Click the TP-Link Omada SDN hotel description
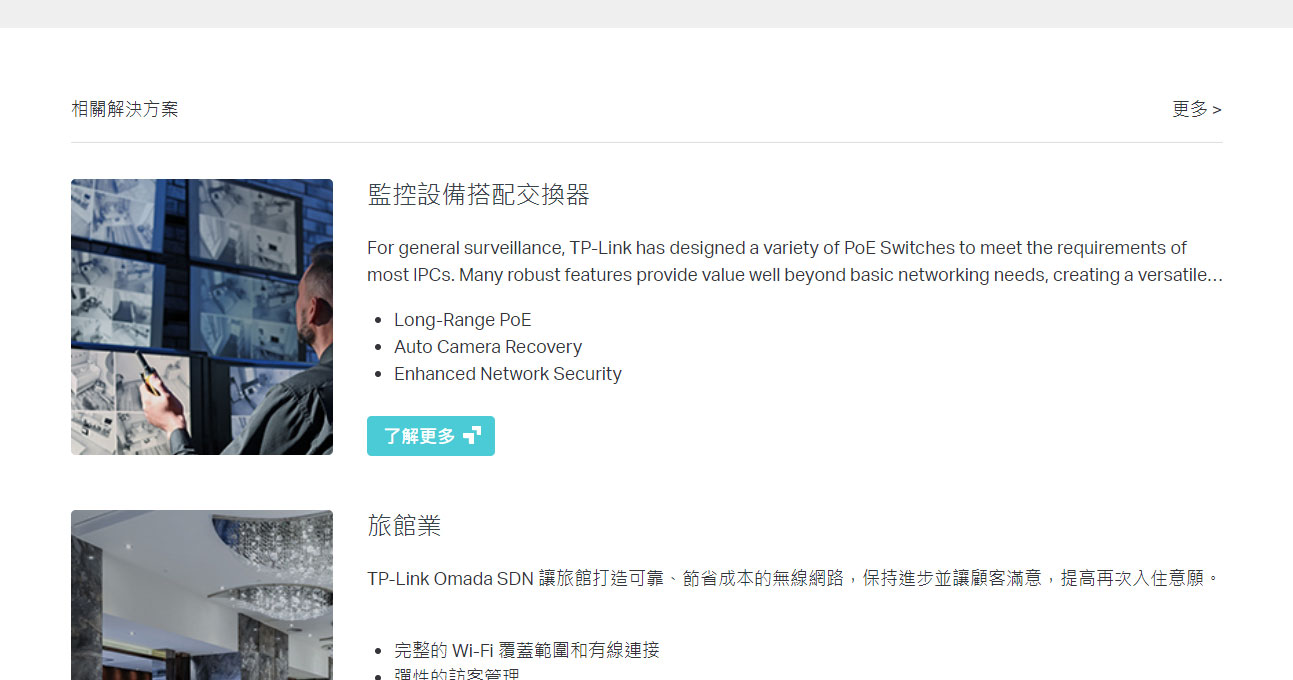1293x680 pixels. pos(794,578)
